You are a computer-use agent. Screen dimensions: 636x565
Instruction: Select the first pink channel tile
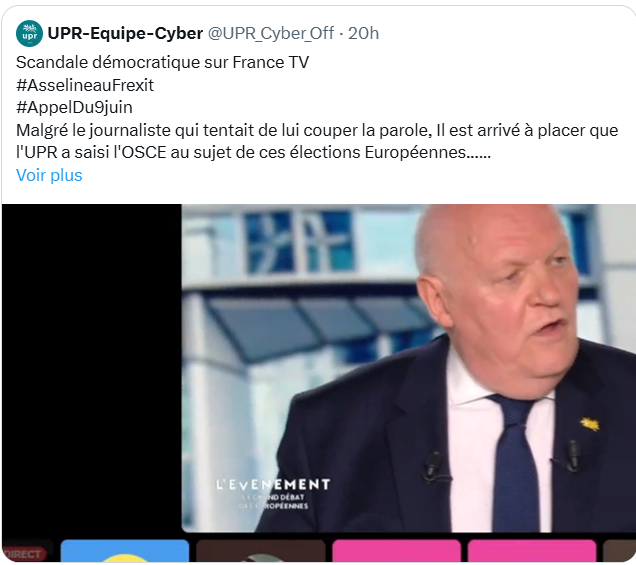(397, 551)
